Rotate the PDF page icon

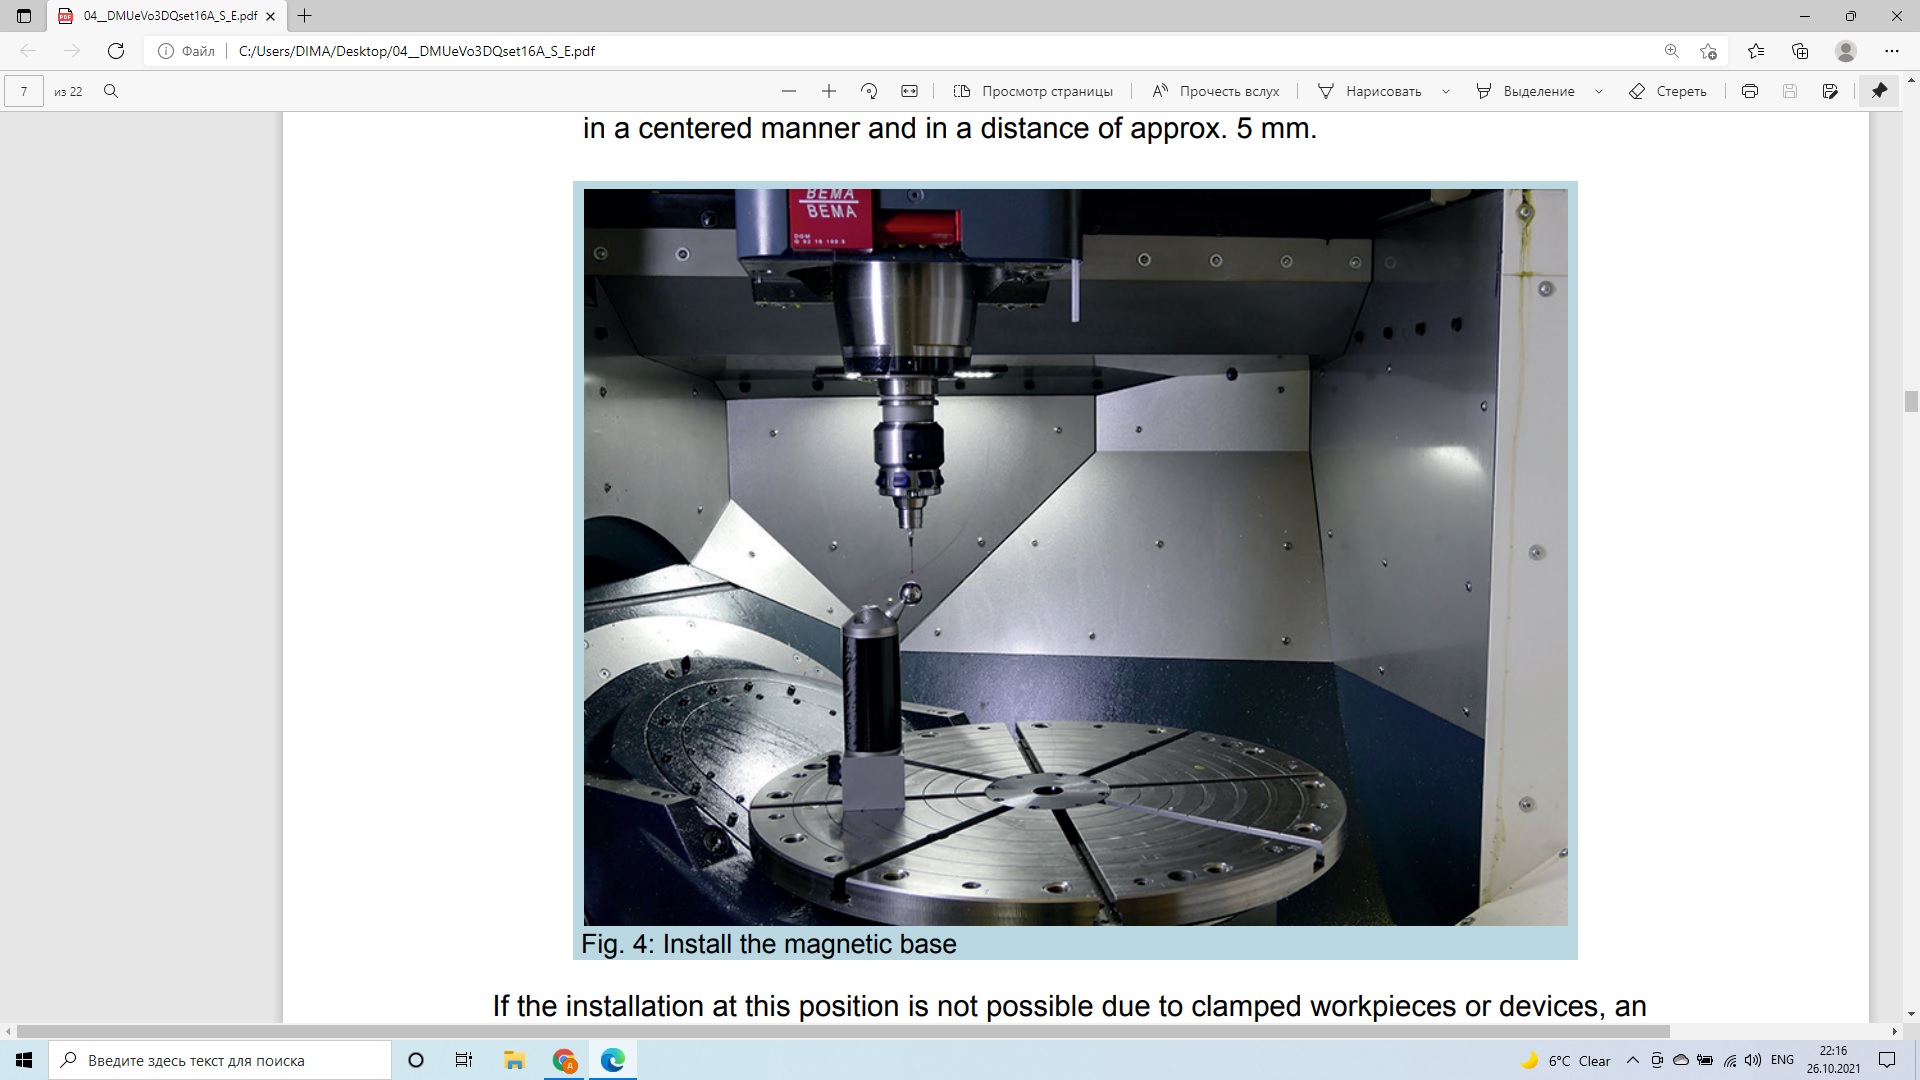pos(869,91)
